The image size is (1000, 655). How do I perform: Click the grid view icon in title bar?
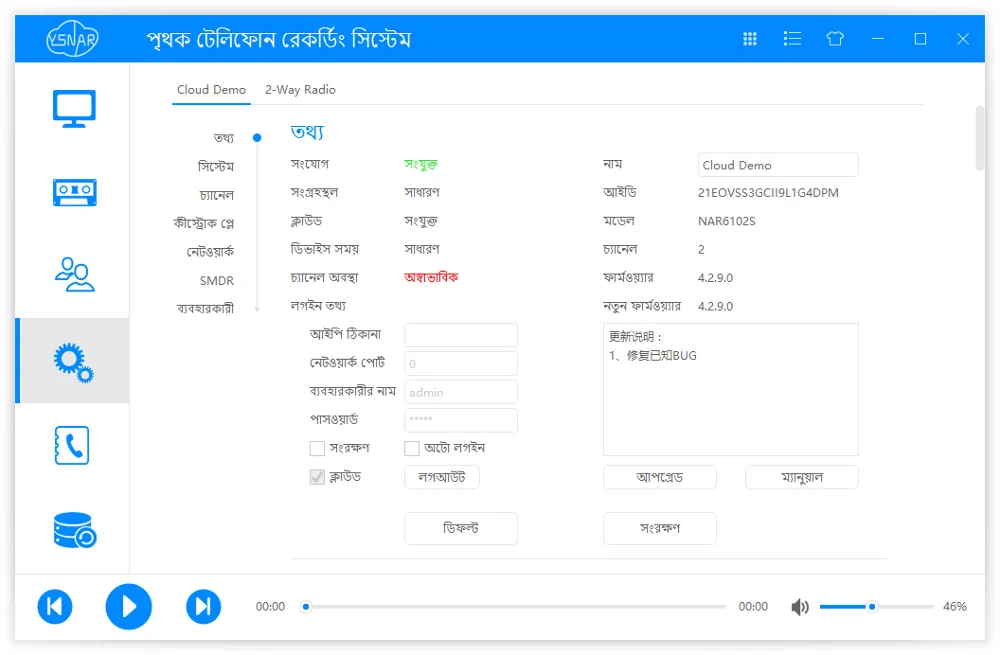750,39
